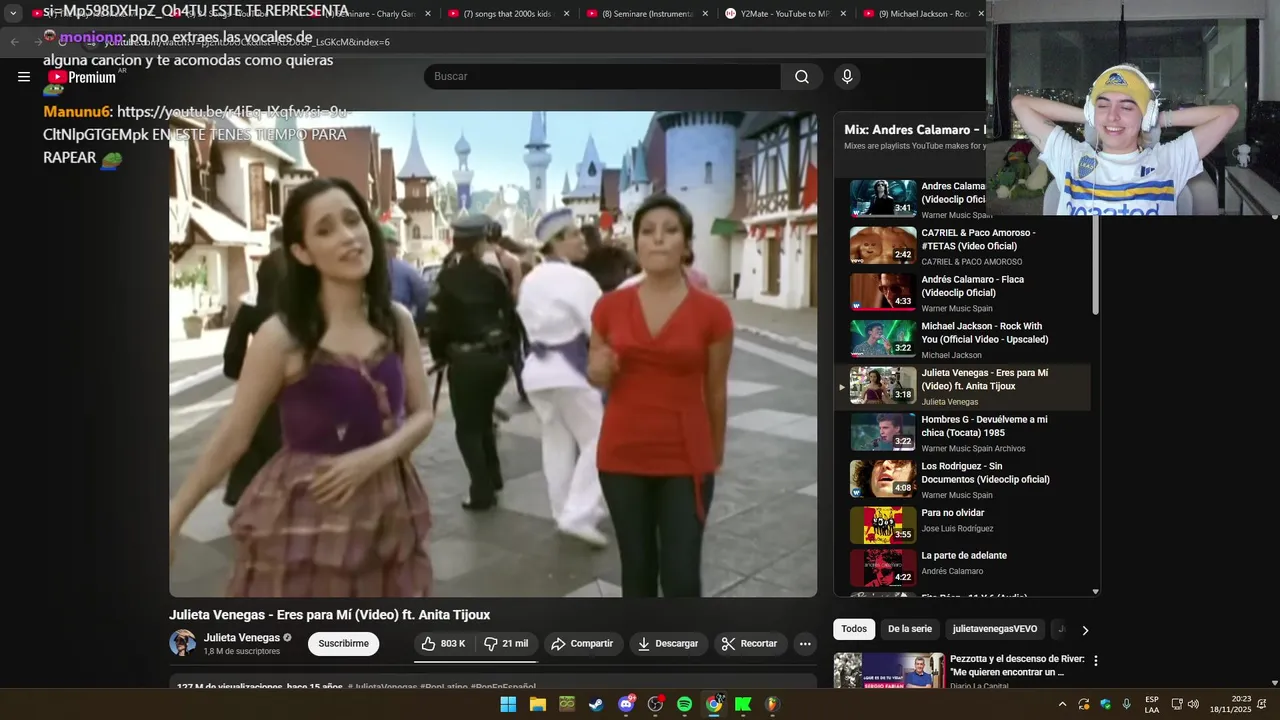Screen dimensions: 1280x720
Task: Open Pezzotta y el descenso de River video
Action: click(1016, 665)
